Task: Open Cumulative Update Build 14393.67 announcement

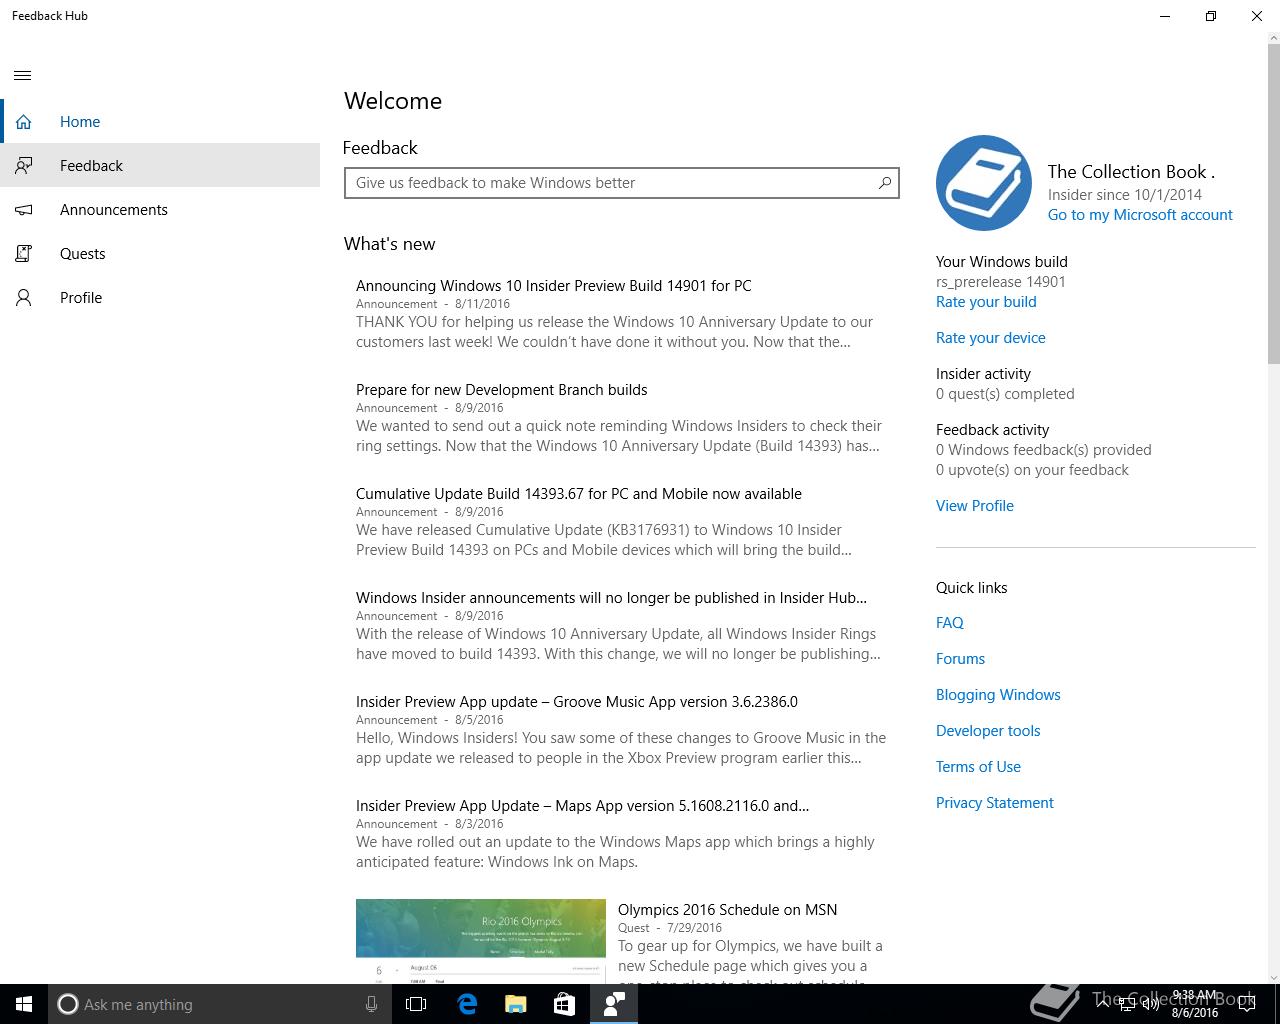Action: (x=579, y=494)
